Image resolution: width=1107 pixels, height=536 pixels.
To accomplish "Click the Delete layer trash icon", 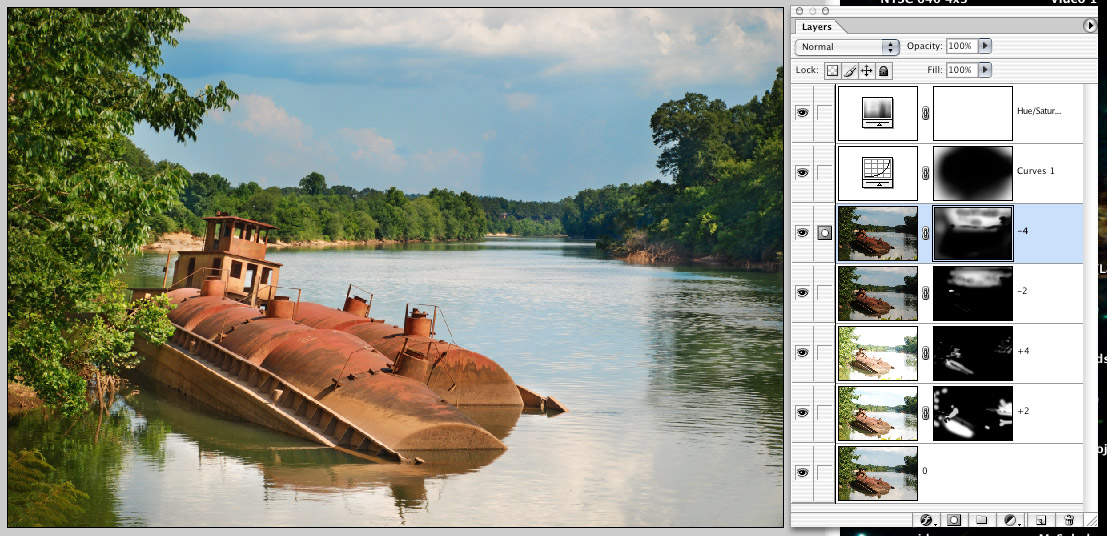I will coord(1069,520).
